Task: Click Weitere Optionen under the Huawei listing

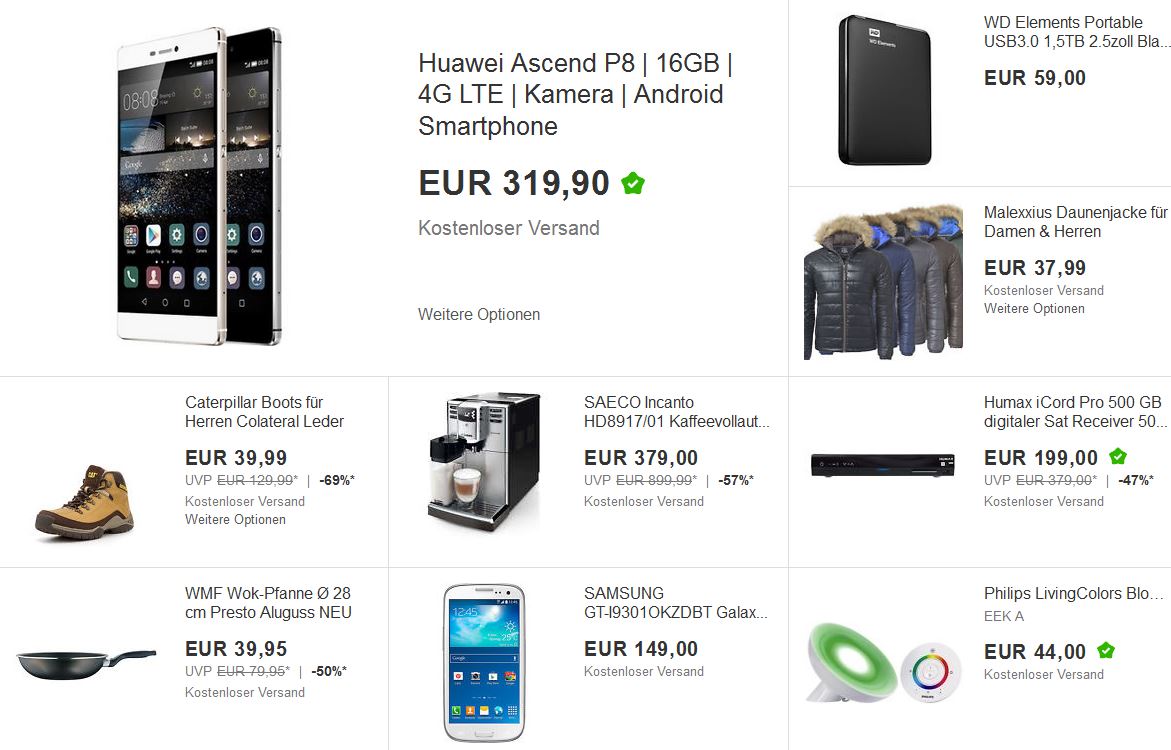Action: coord(479,314)
